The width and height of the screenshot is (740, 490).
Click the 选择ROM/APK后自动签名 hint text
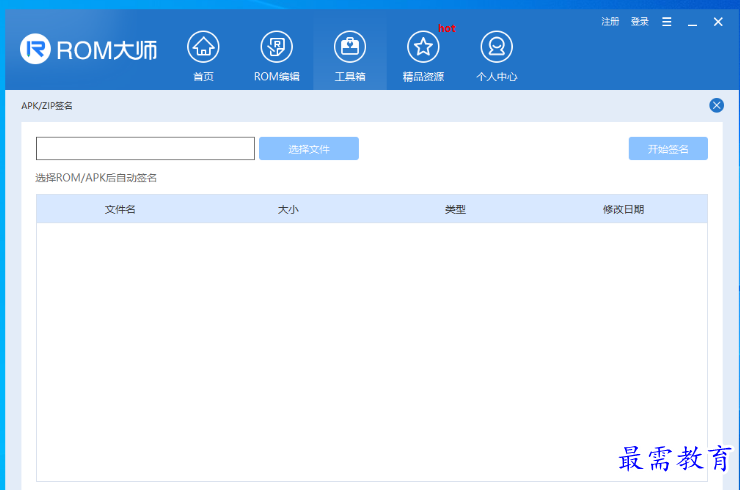coord(96,178)
